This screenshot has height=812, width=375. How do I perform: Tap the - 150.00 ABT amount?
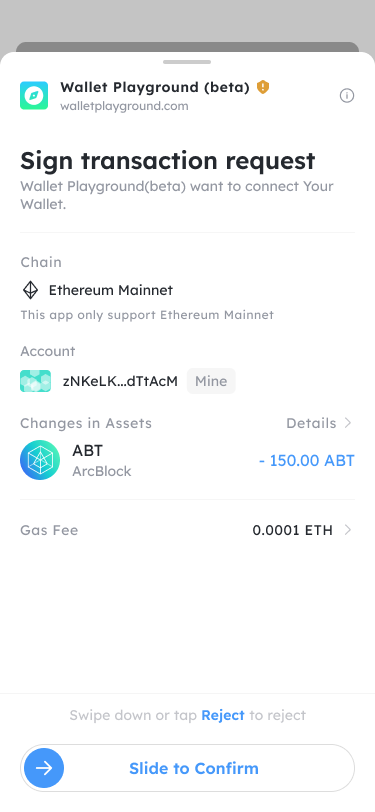[307, 460]
